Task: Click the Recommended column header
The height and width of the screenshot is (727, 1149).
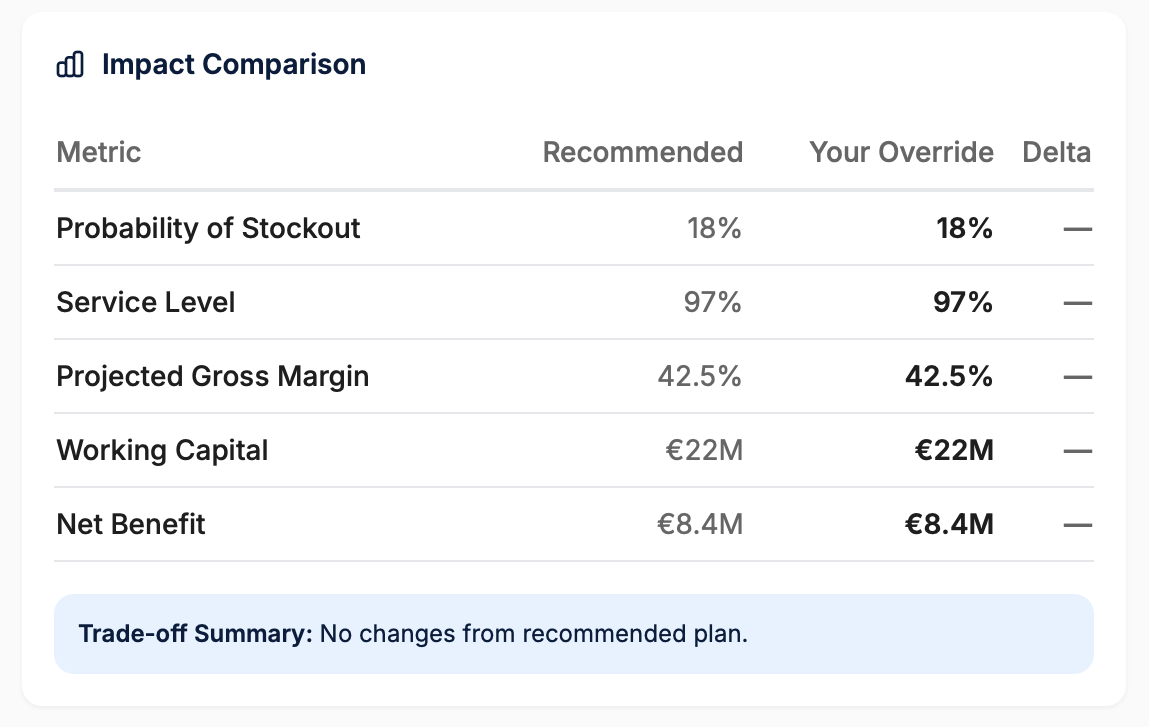Action: pos(642,152)
